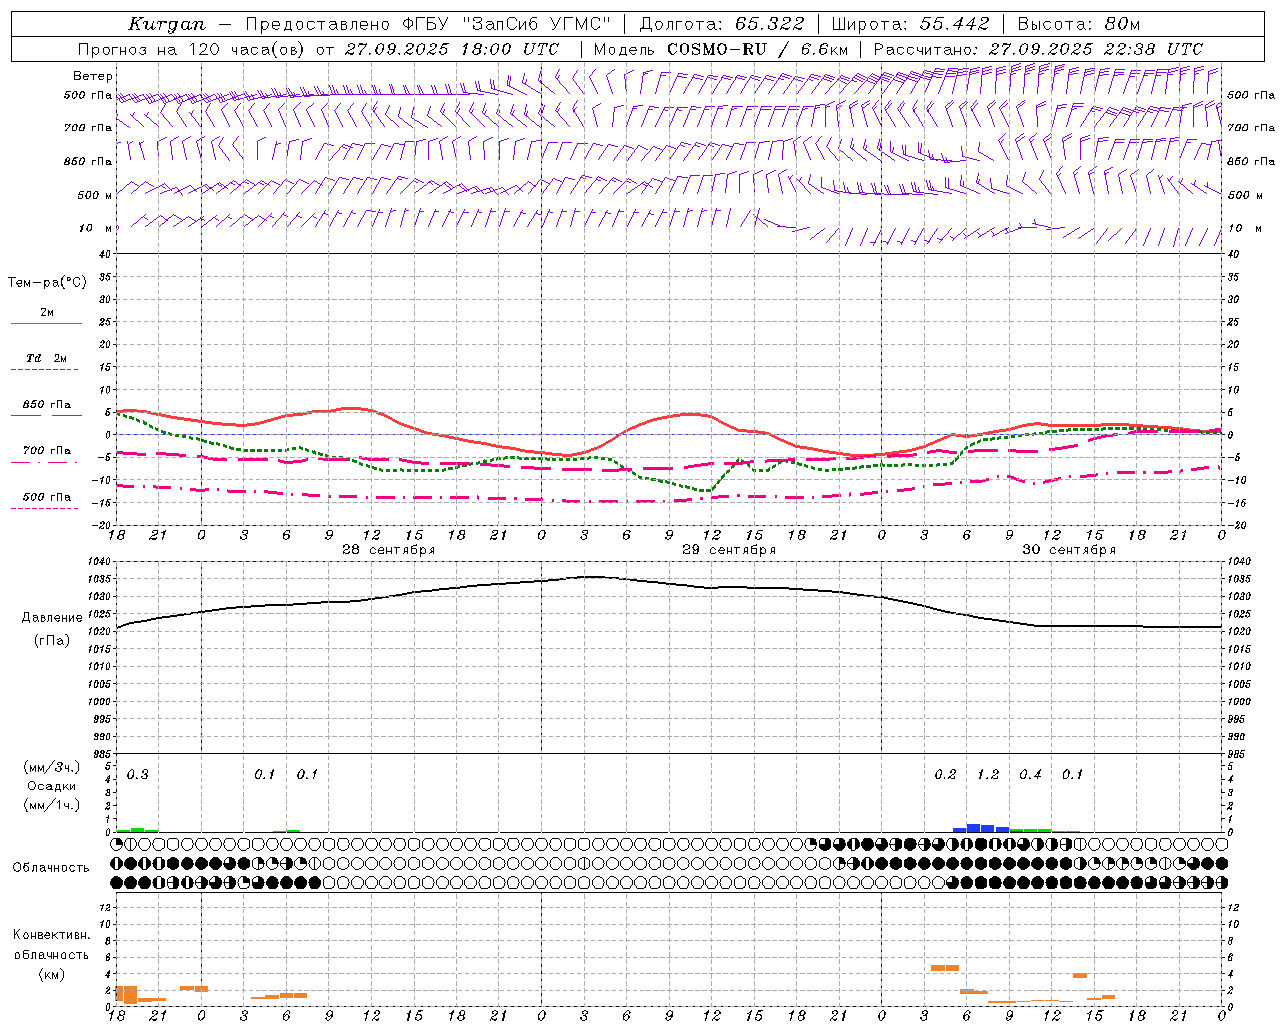This screenshot has width=1280, height=1024.
Task: Click the "500 гПа" entry in temperature legend
Action: coord(46,497)
